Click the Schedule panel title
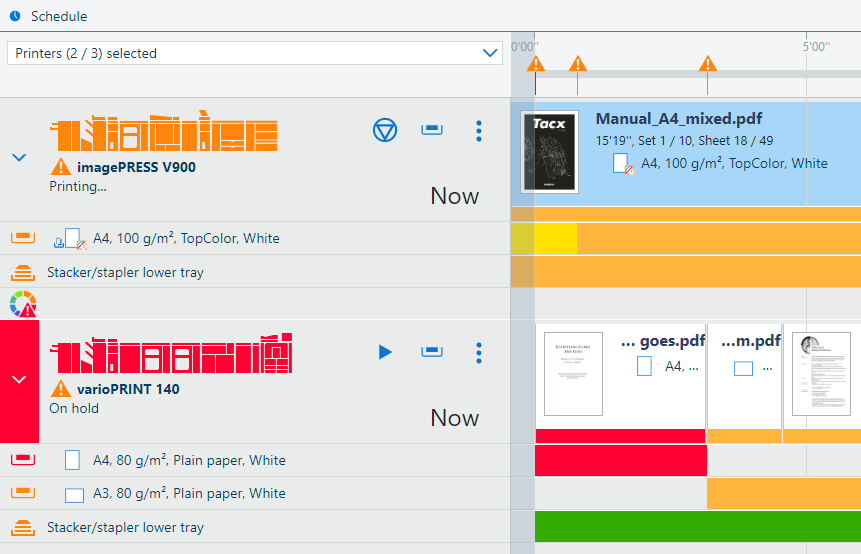 coord(59,16)
